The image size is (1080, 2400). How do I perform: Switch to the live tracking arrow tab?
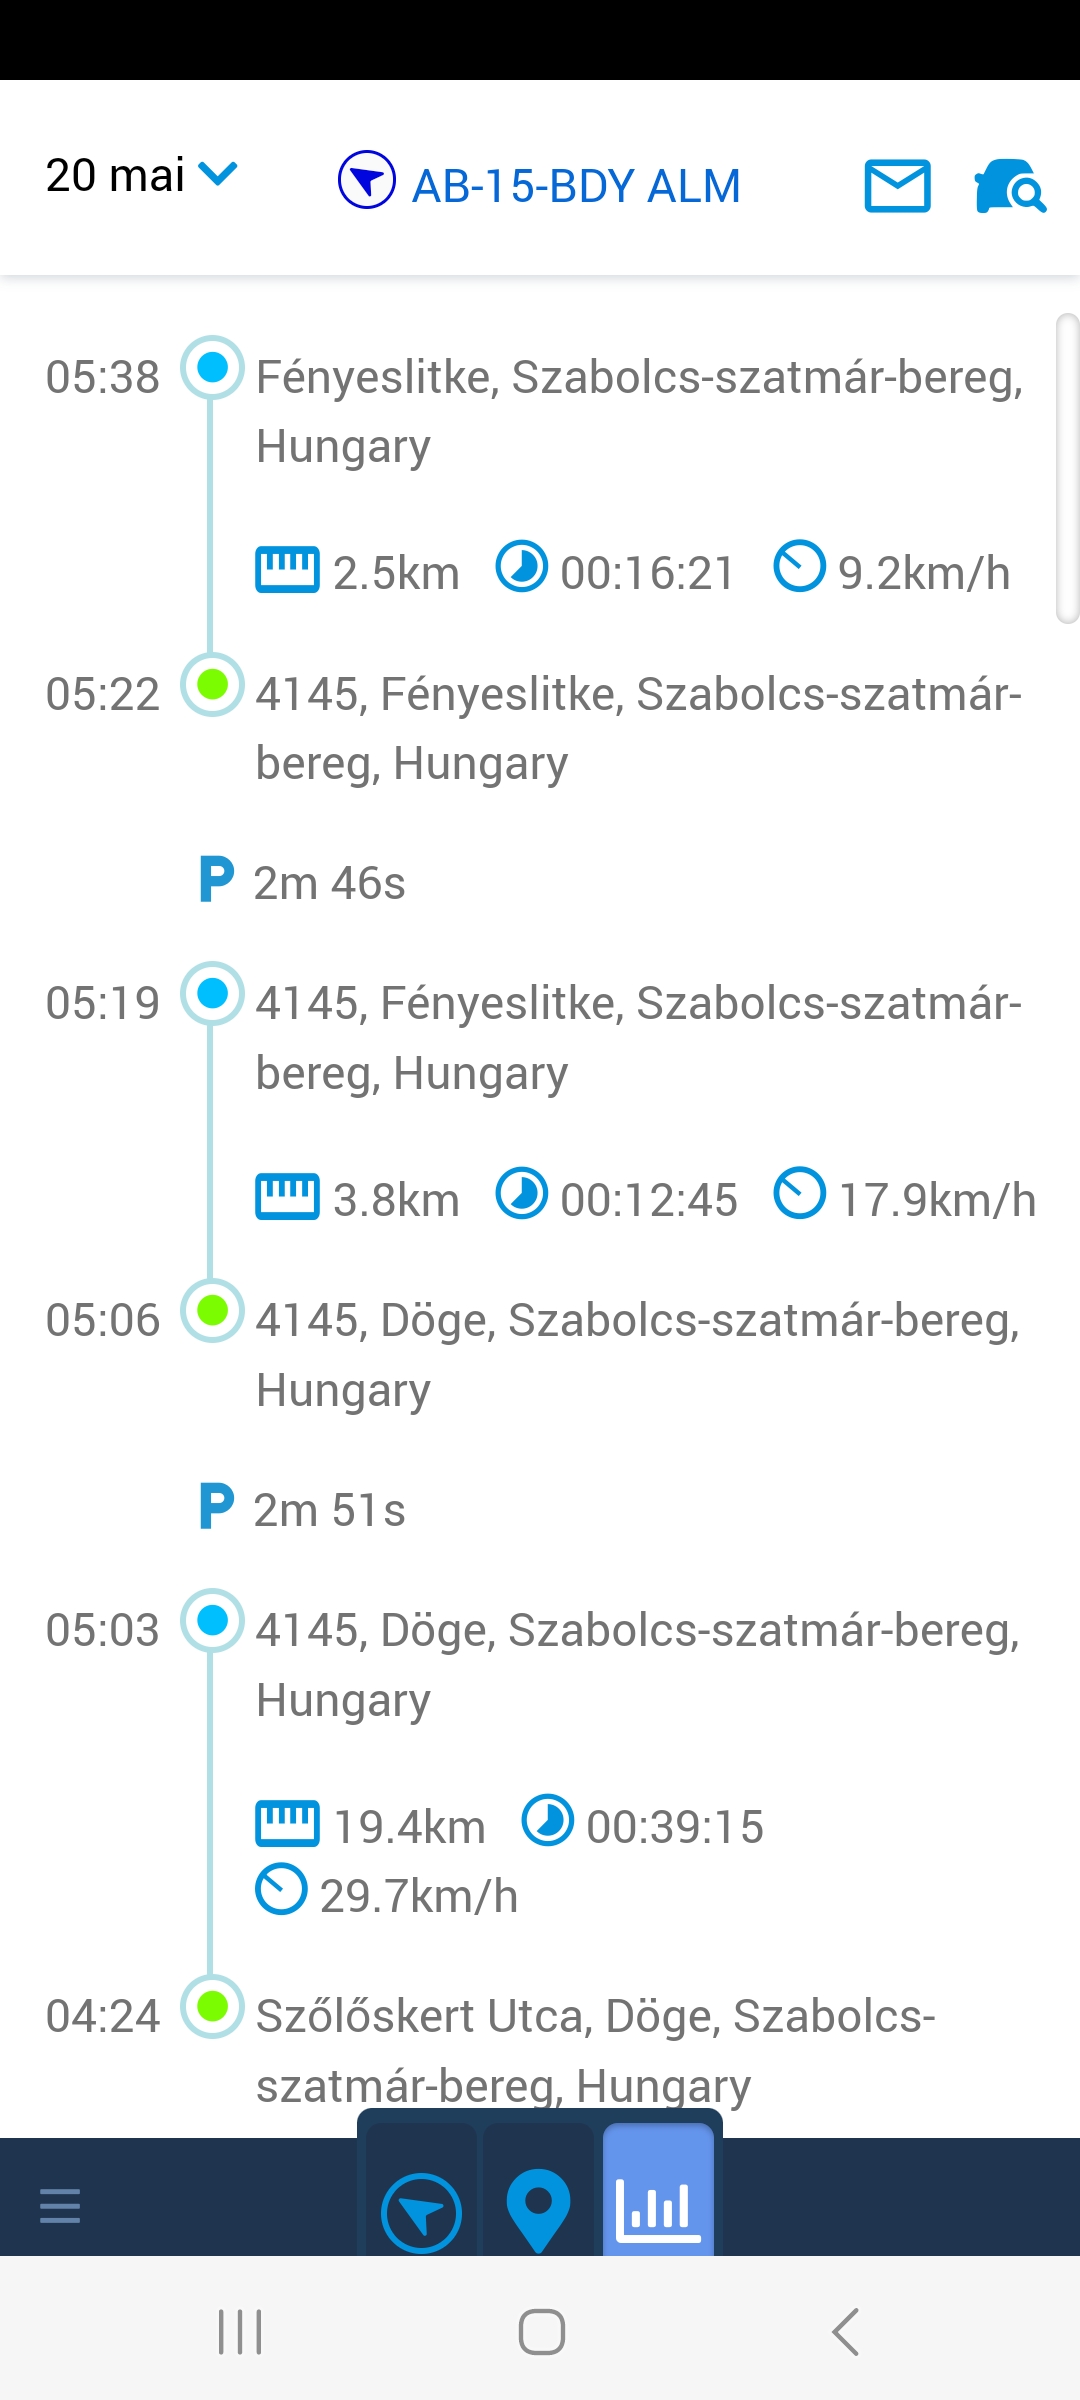click(x=421, y=2213)
